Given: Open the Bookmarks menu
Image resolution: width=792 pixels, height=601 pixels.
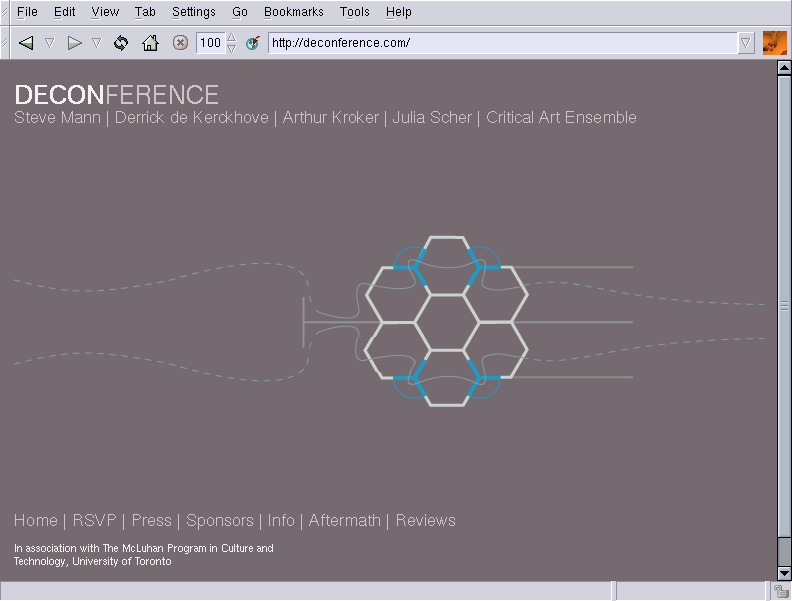Looking at the screenshot, I should click(x=294, y=12).
